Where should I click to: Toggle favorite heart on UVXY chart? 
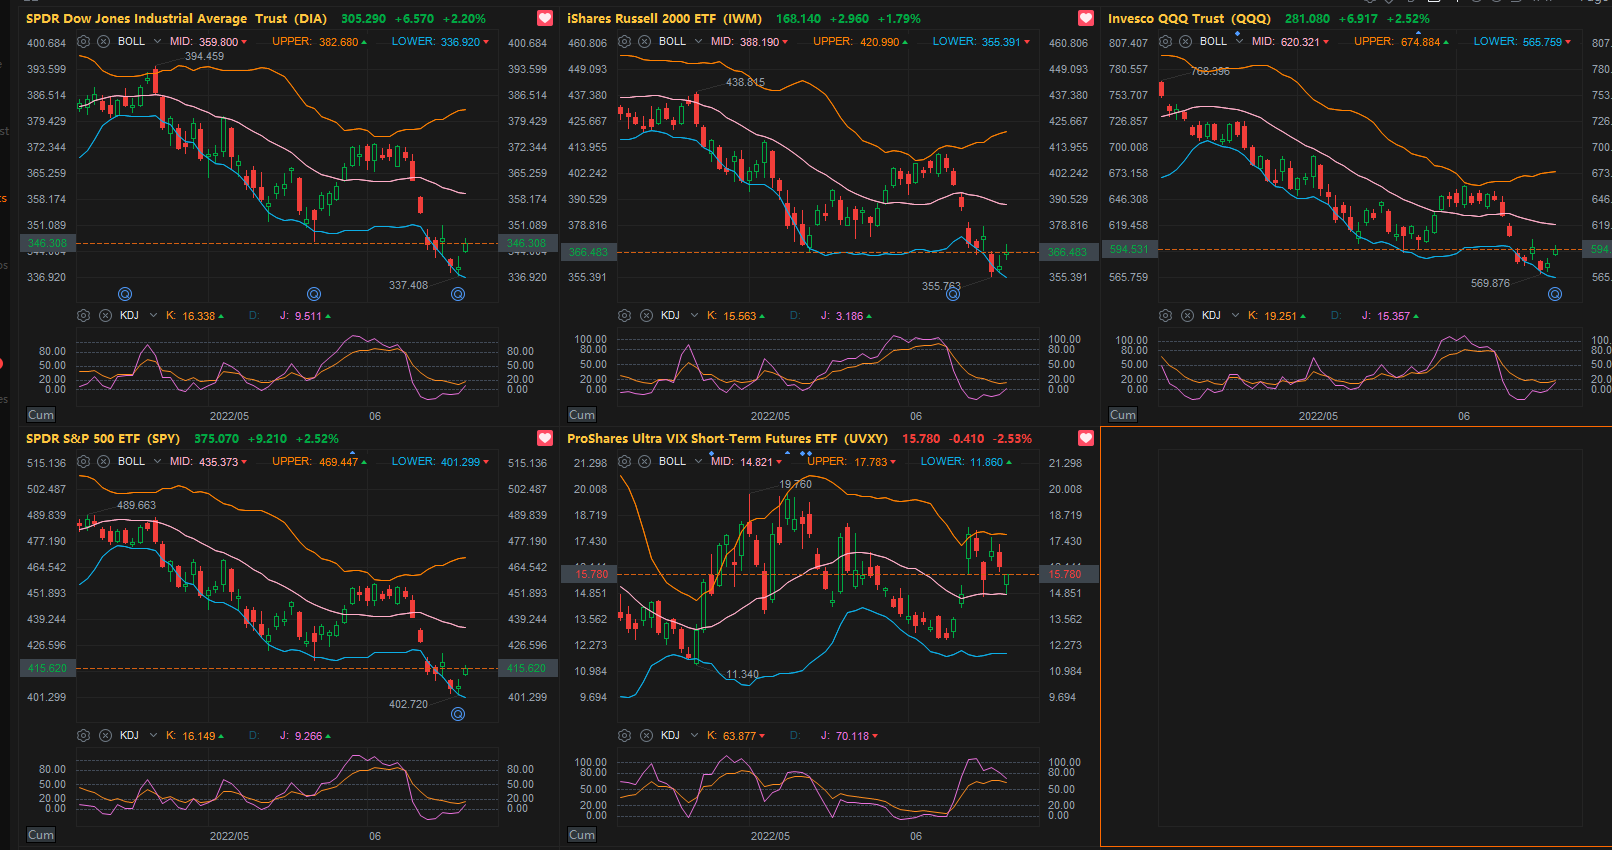1086,438
